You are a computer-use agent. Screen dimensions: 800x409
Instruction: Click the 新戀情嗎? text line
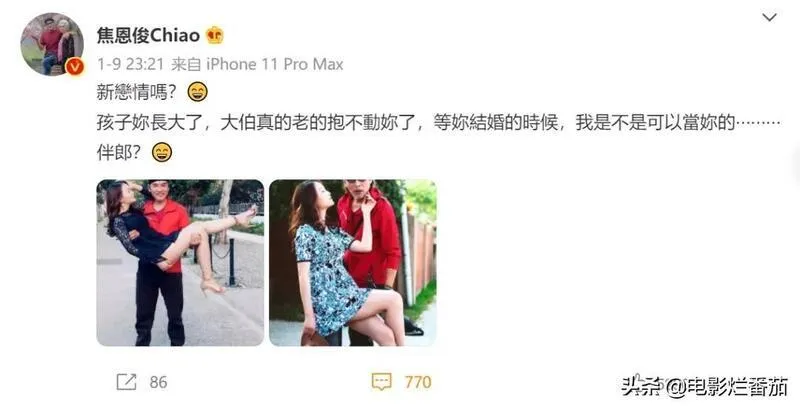pos(137,92)
